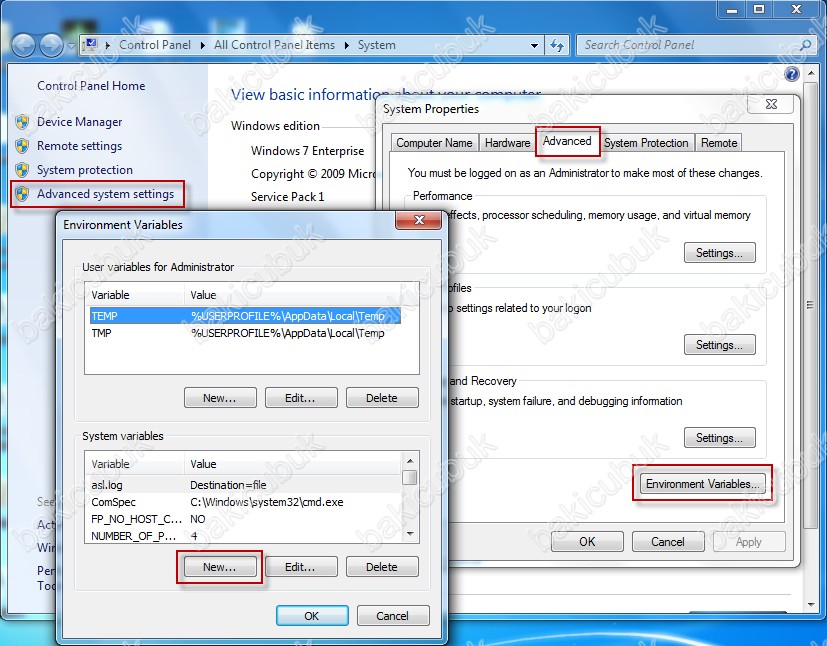Switch to the Hardware tab
Image resolution: width=827 pixels, height=646 pixels.
coord(507,142)
